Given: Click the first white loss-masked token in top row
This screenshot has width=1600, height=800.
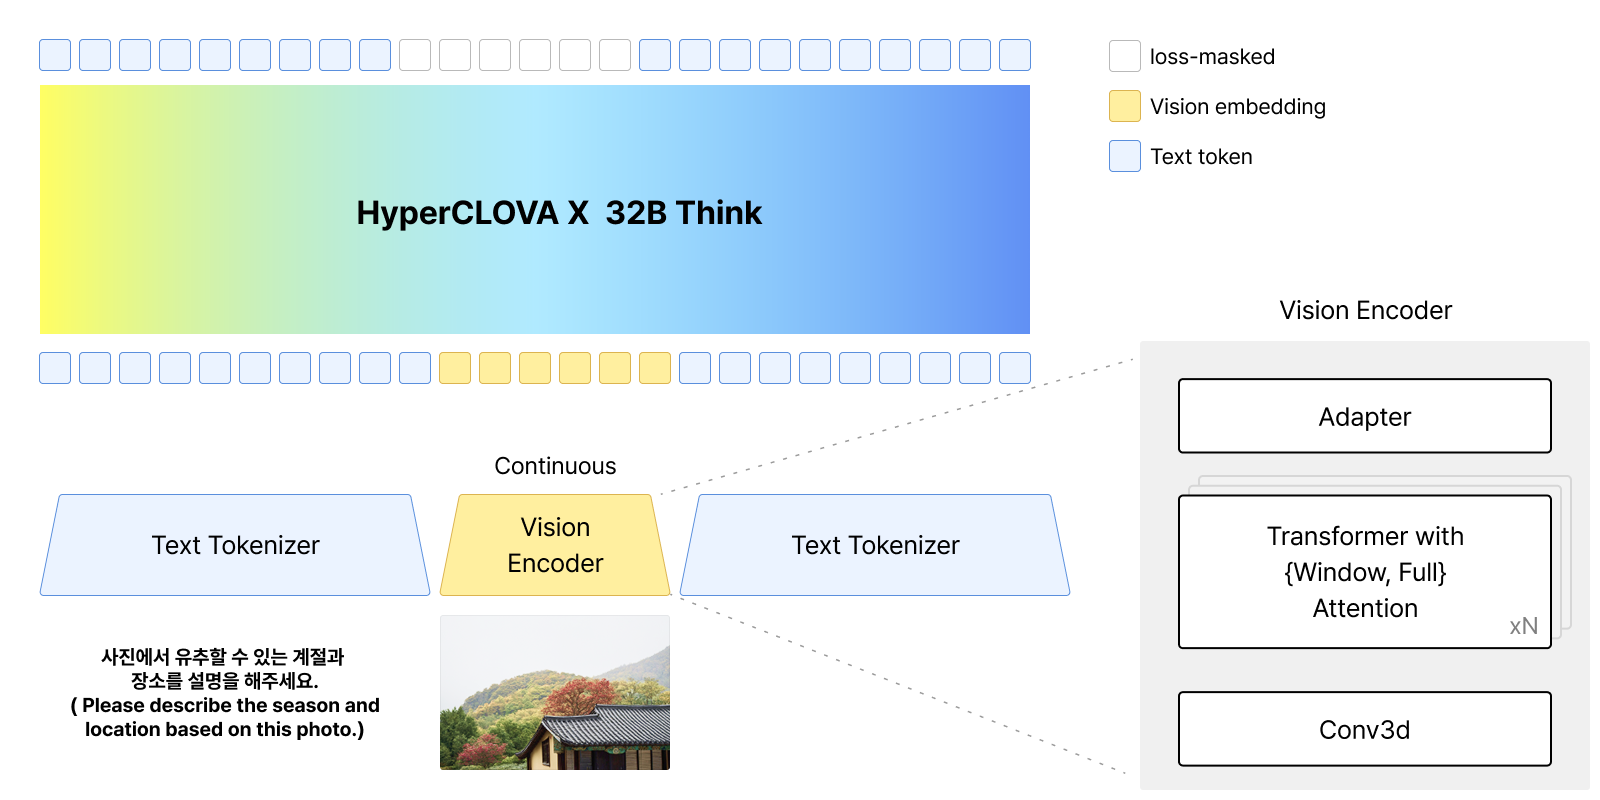Looking at the screenshot, I should coord(415,55).
